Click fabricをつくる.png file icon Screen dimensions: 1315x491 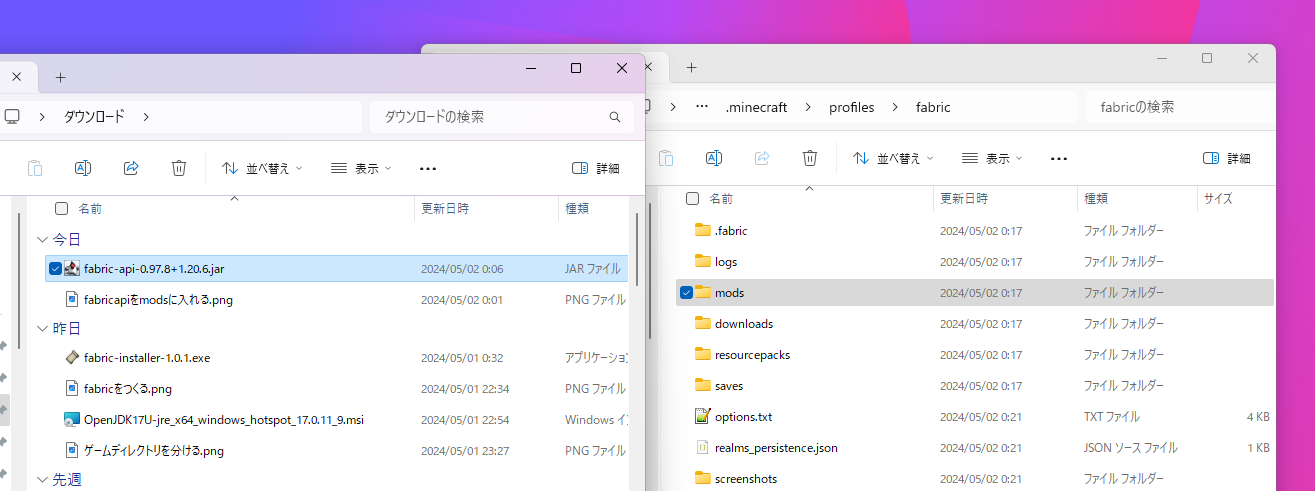[x=72, y=388]
